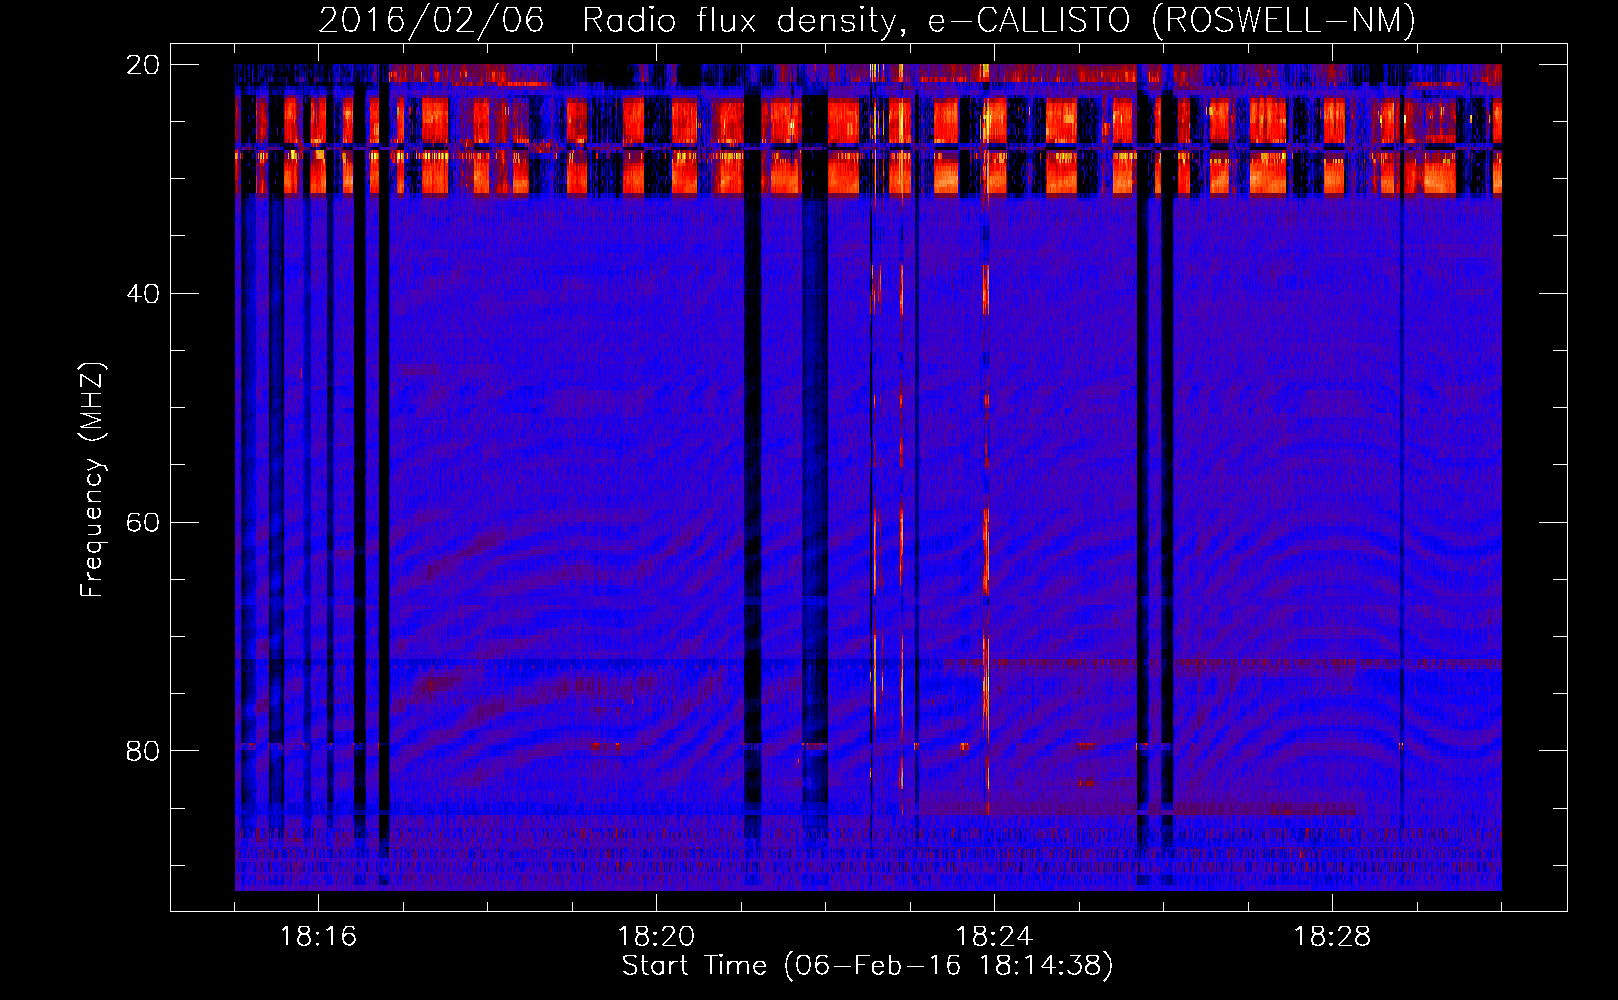Click the plot title 'Radio flux density, e-CALLISTO (ROSWELL-NM)'
The height and width of the screenshot is (1000, 1618).
(x=999, y=21)
